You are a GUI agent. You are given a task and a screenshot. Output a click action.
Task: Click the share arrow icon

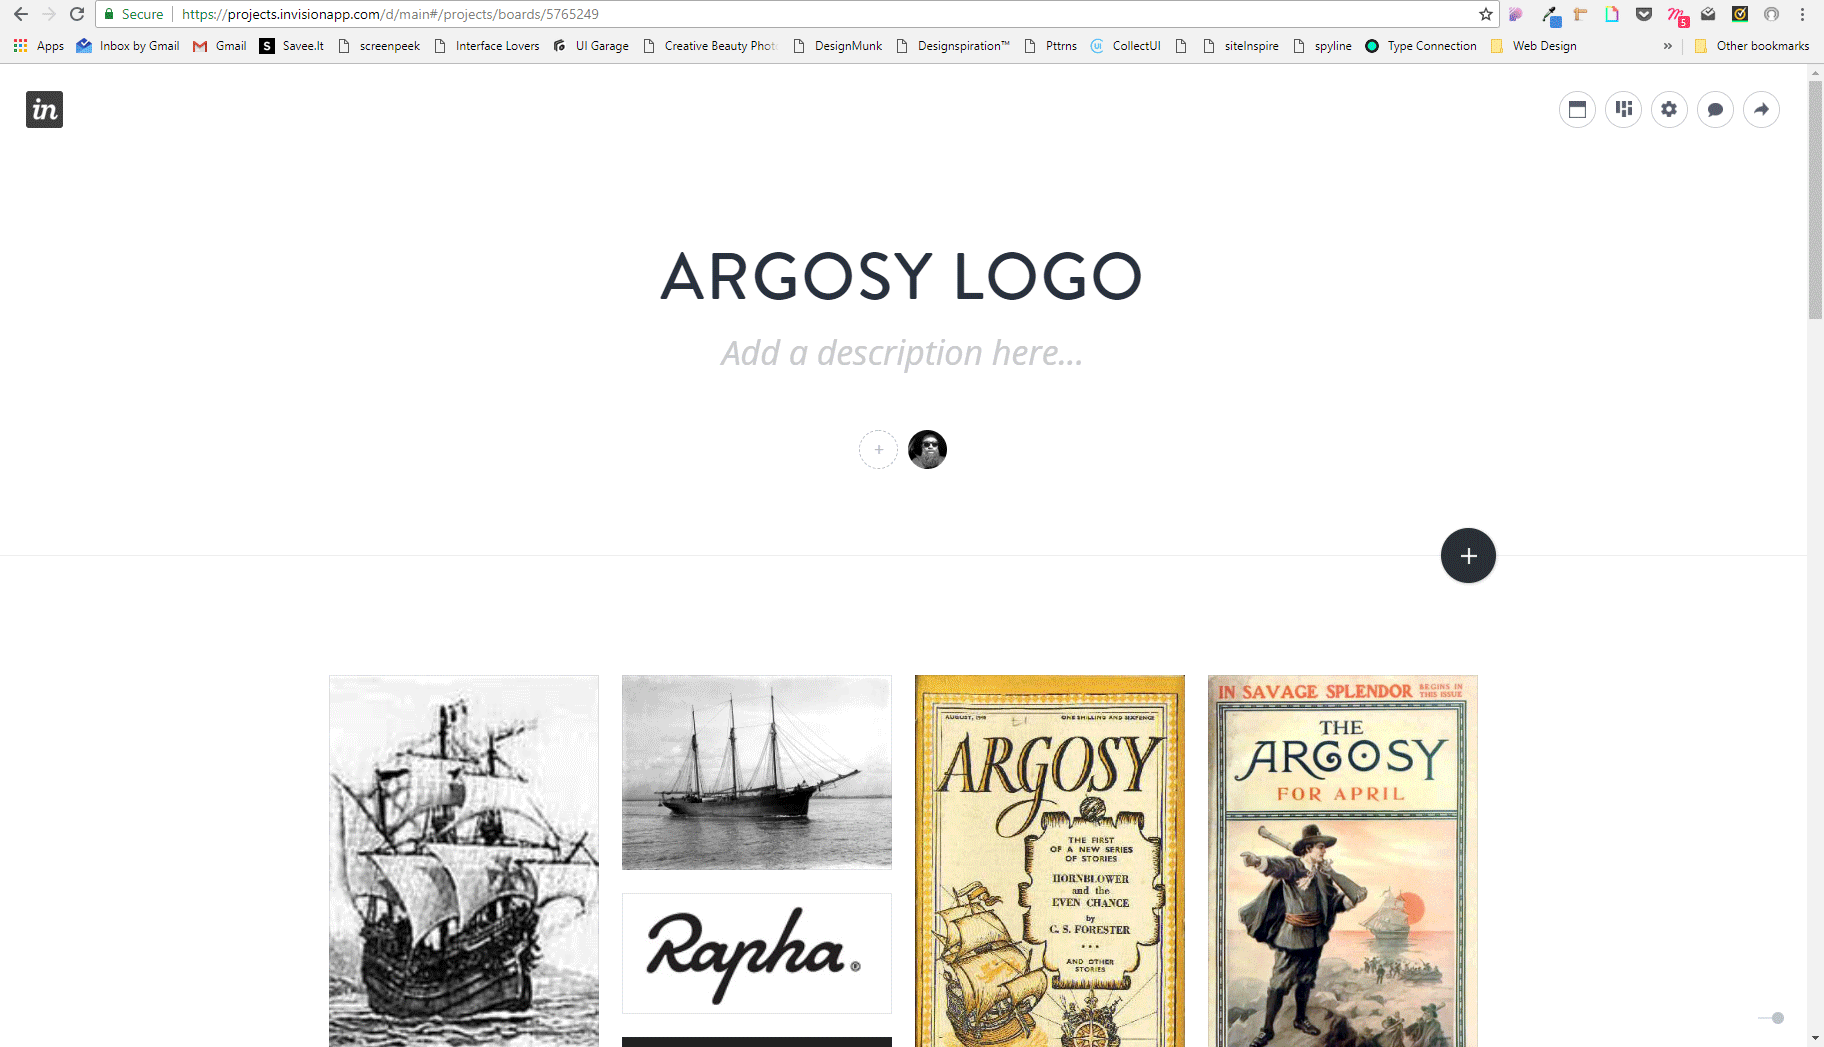[1761, 109]
